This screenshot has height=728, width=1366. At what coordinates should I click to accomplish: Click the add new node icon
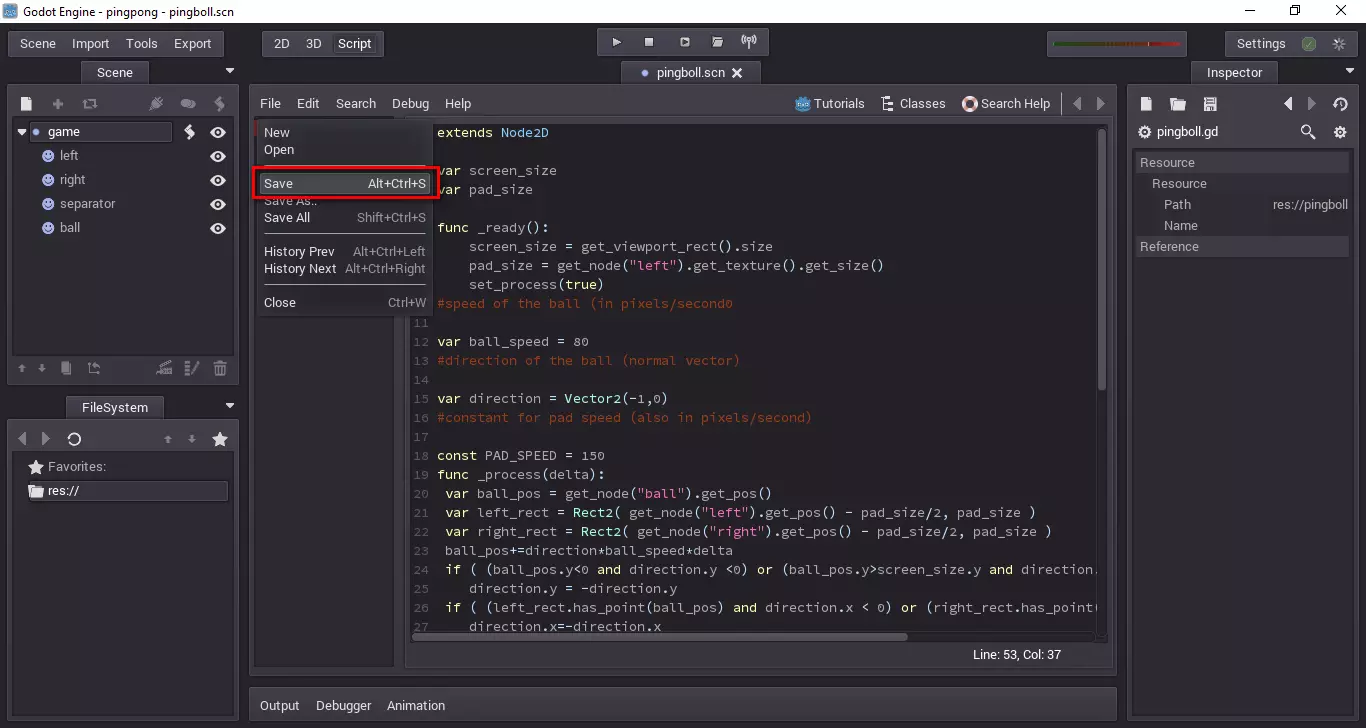(58, 104)
